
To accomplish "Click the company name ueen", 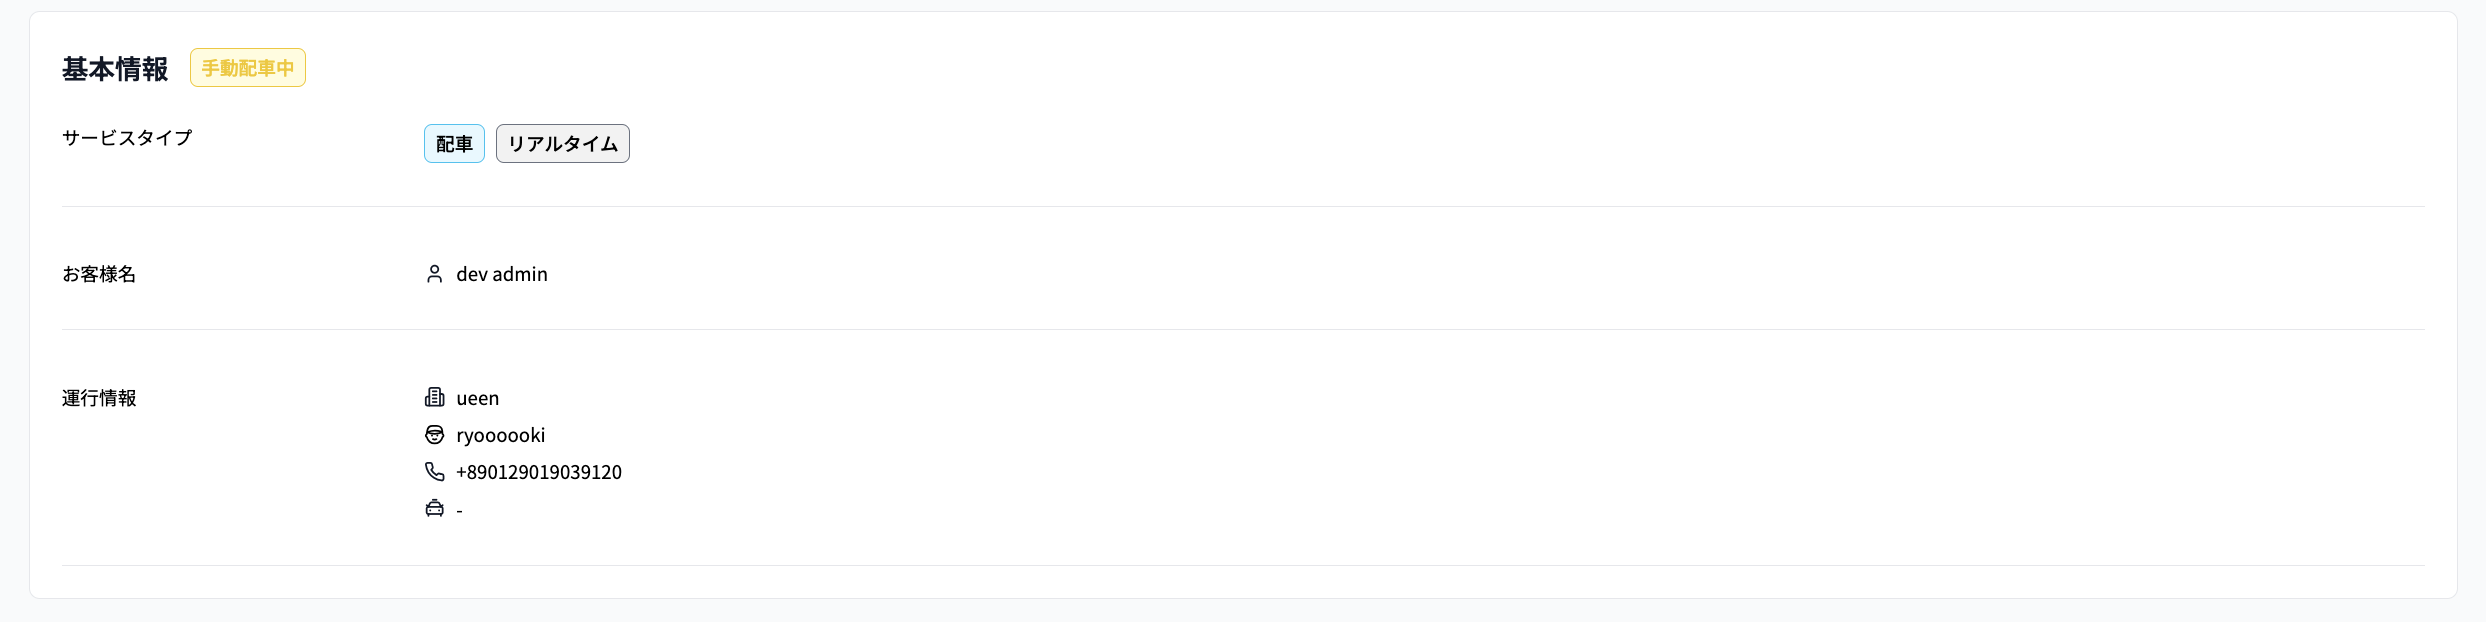I will click(478, 398).
